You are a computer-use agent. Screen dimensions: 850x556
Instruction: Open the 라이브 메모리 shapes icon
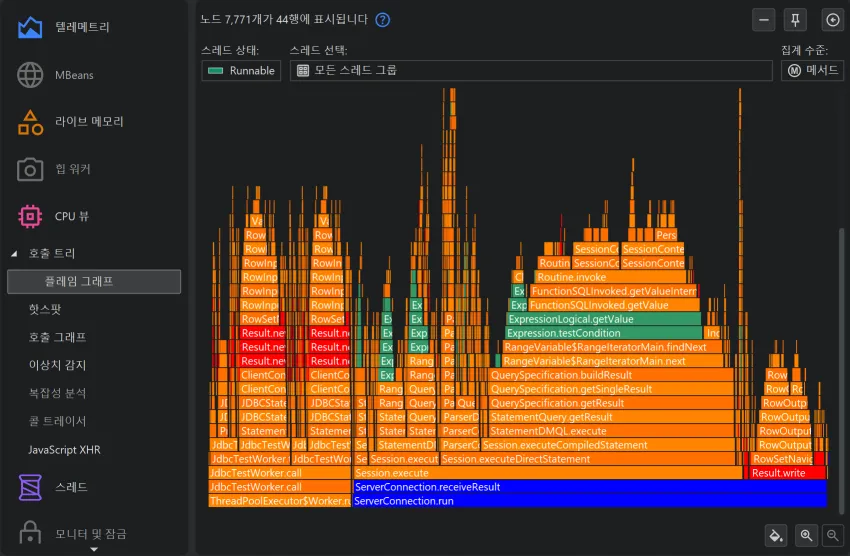[30, 122]
